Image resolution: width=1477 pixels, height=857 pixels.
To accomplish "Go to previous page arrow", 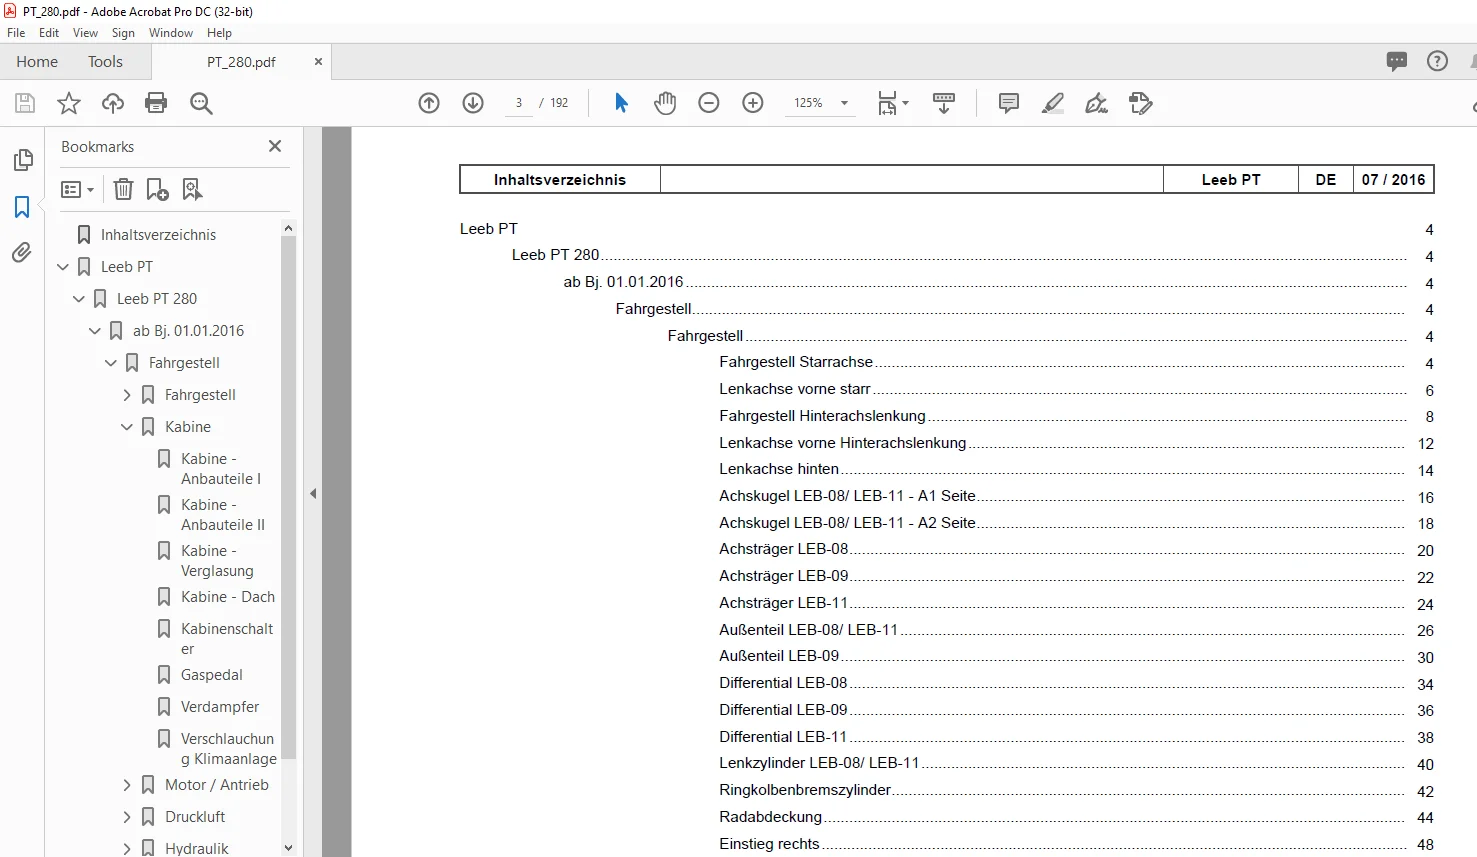I will click(429, 103).
